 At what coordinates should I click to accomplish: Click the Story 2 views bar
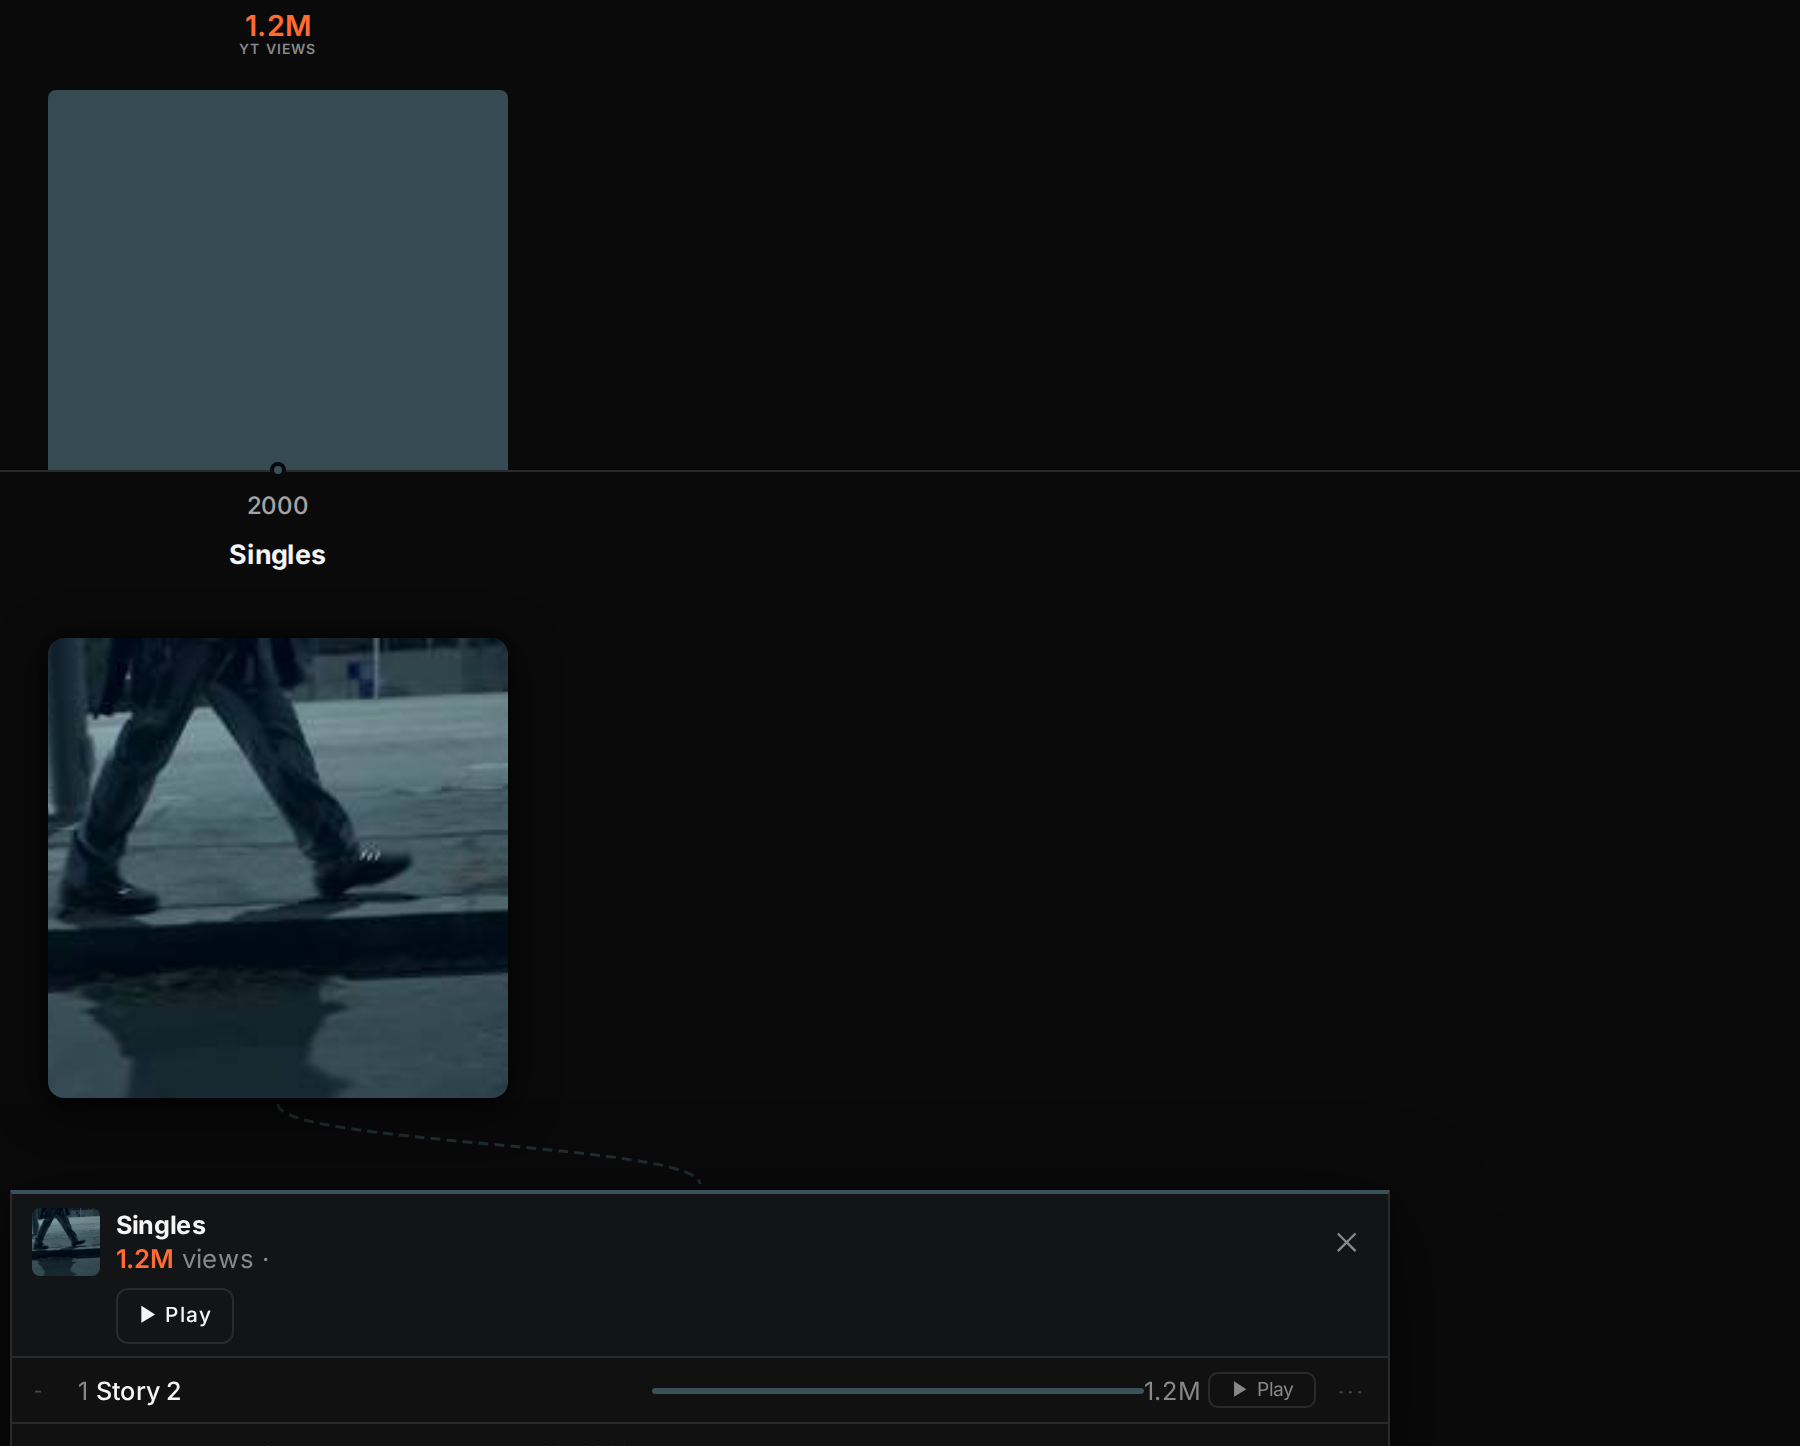[897, 1391]
